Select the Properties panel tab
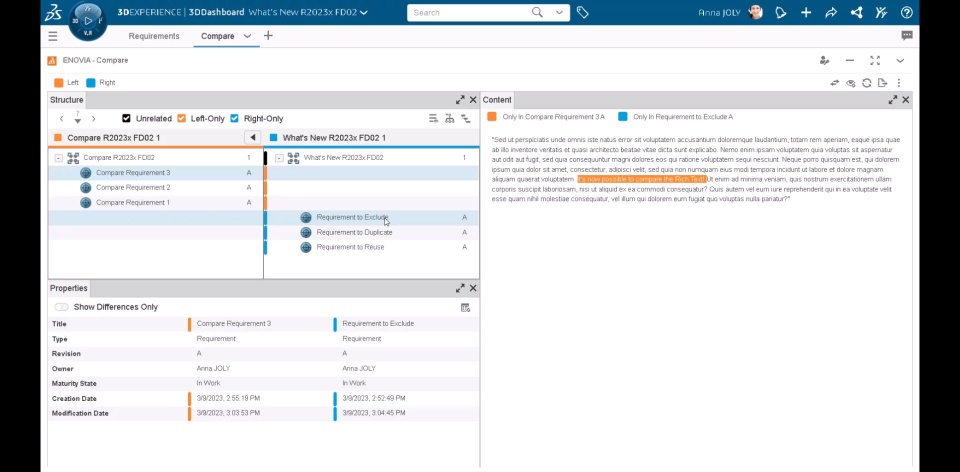Viewport: 960px width, 472px height. [69, 288]
